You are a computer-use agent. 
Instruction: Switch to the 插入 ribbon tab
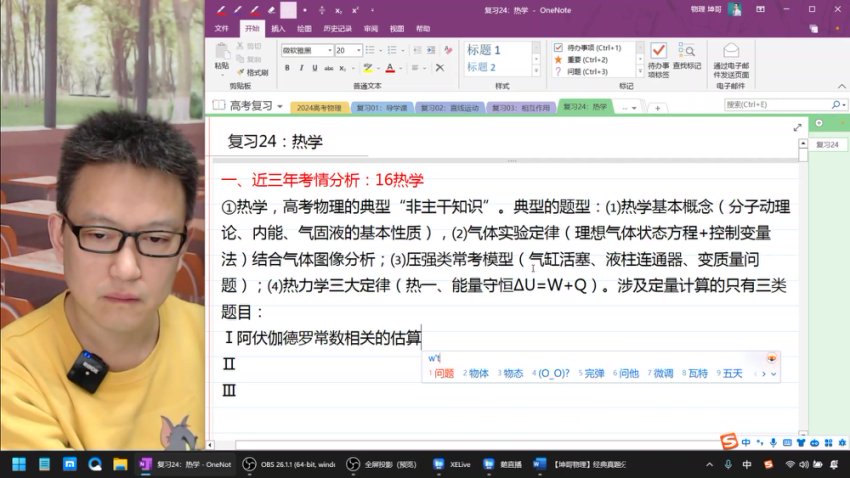278,29
